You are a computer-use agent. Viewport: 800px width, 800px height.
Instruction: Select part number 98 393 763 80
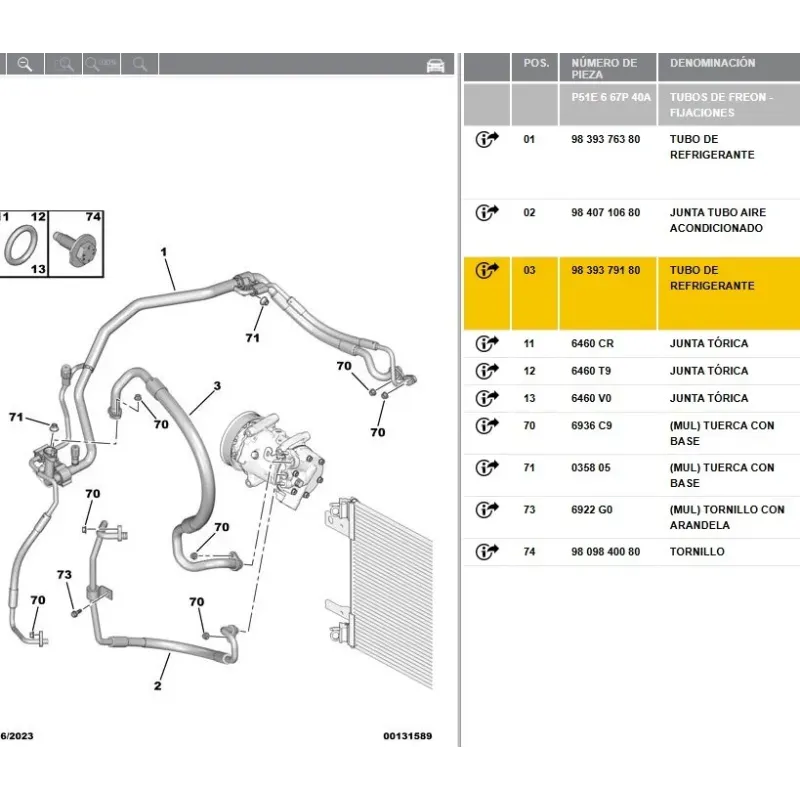tap(605, 140)
